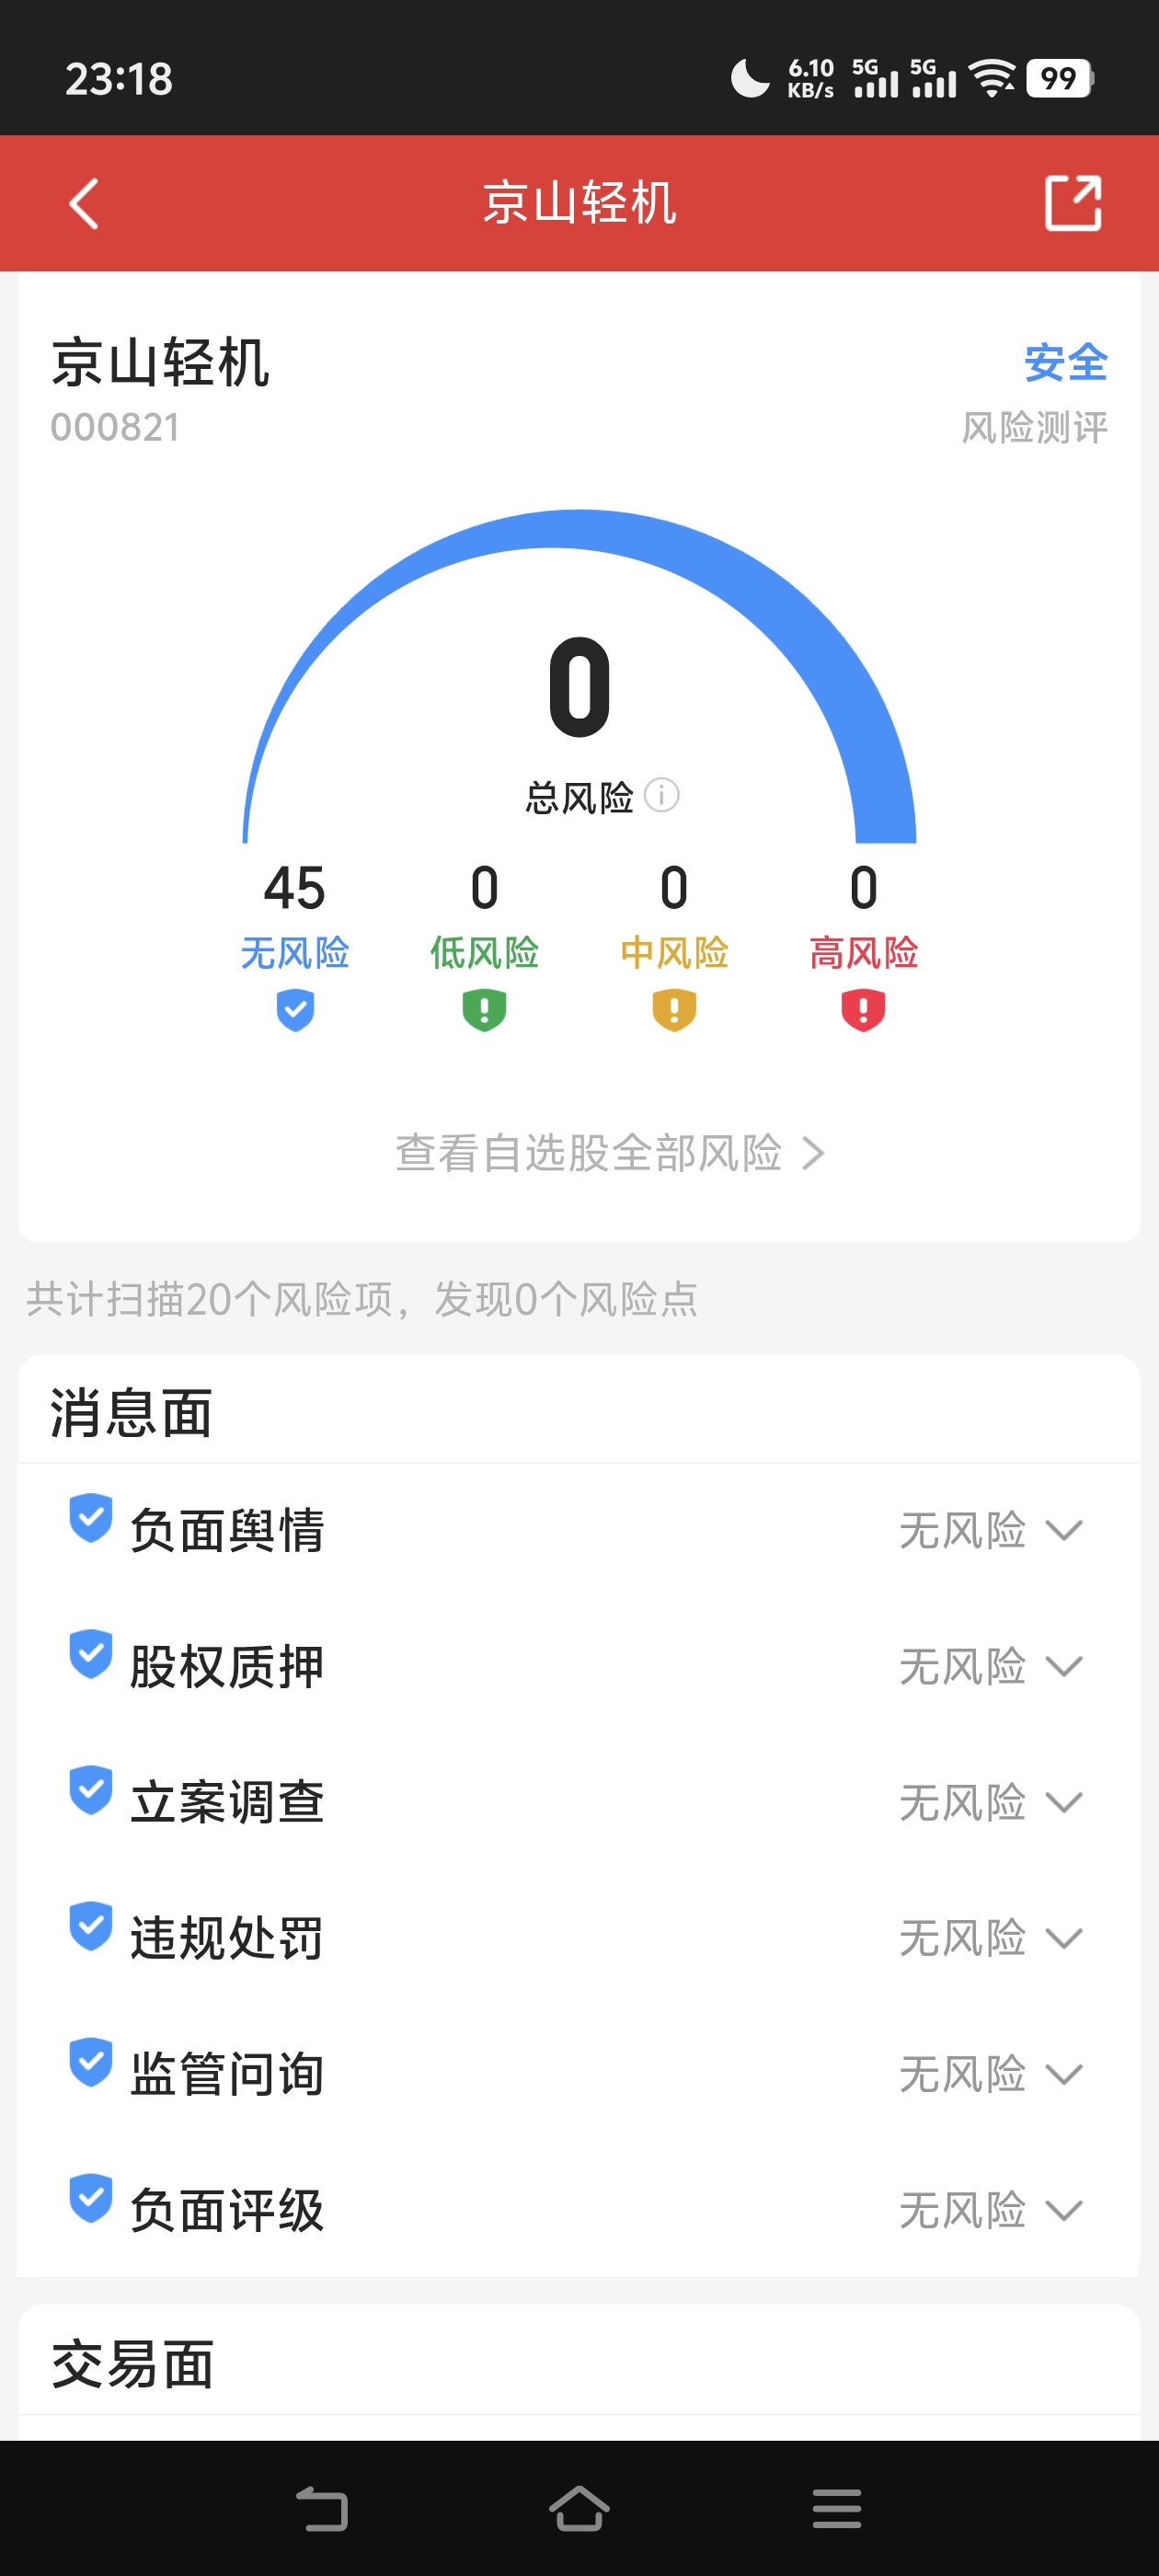Image resolution: width=1159 pixels, height=2576 pixels.
Task: Tap the green 低风险 shield icon
Action: coord(484,1010)
